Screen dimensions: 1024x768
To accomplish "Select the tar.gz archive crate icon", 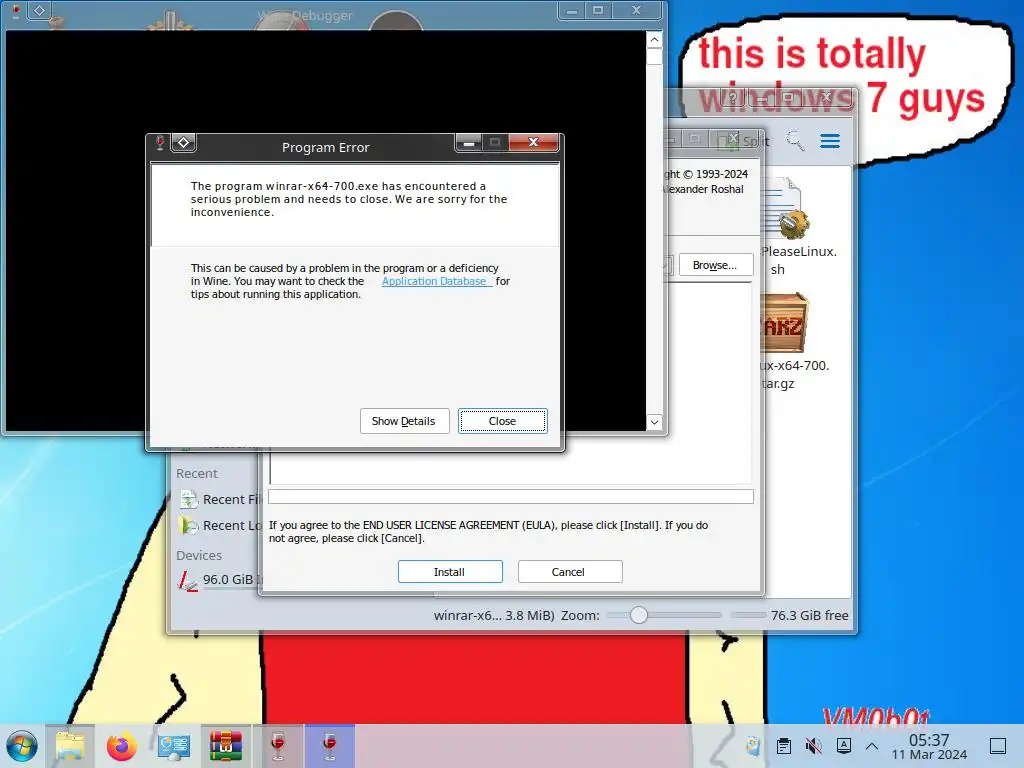I will (784, 325).
